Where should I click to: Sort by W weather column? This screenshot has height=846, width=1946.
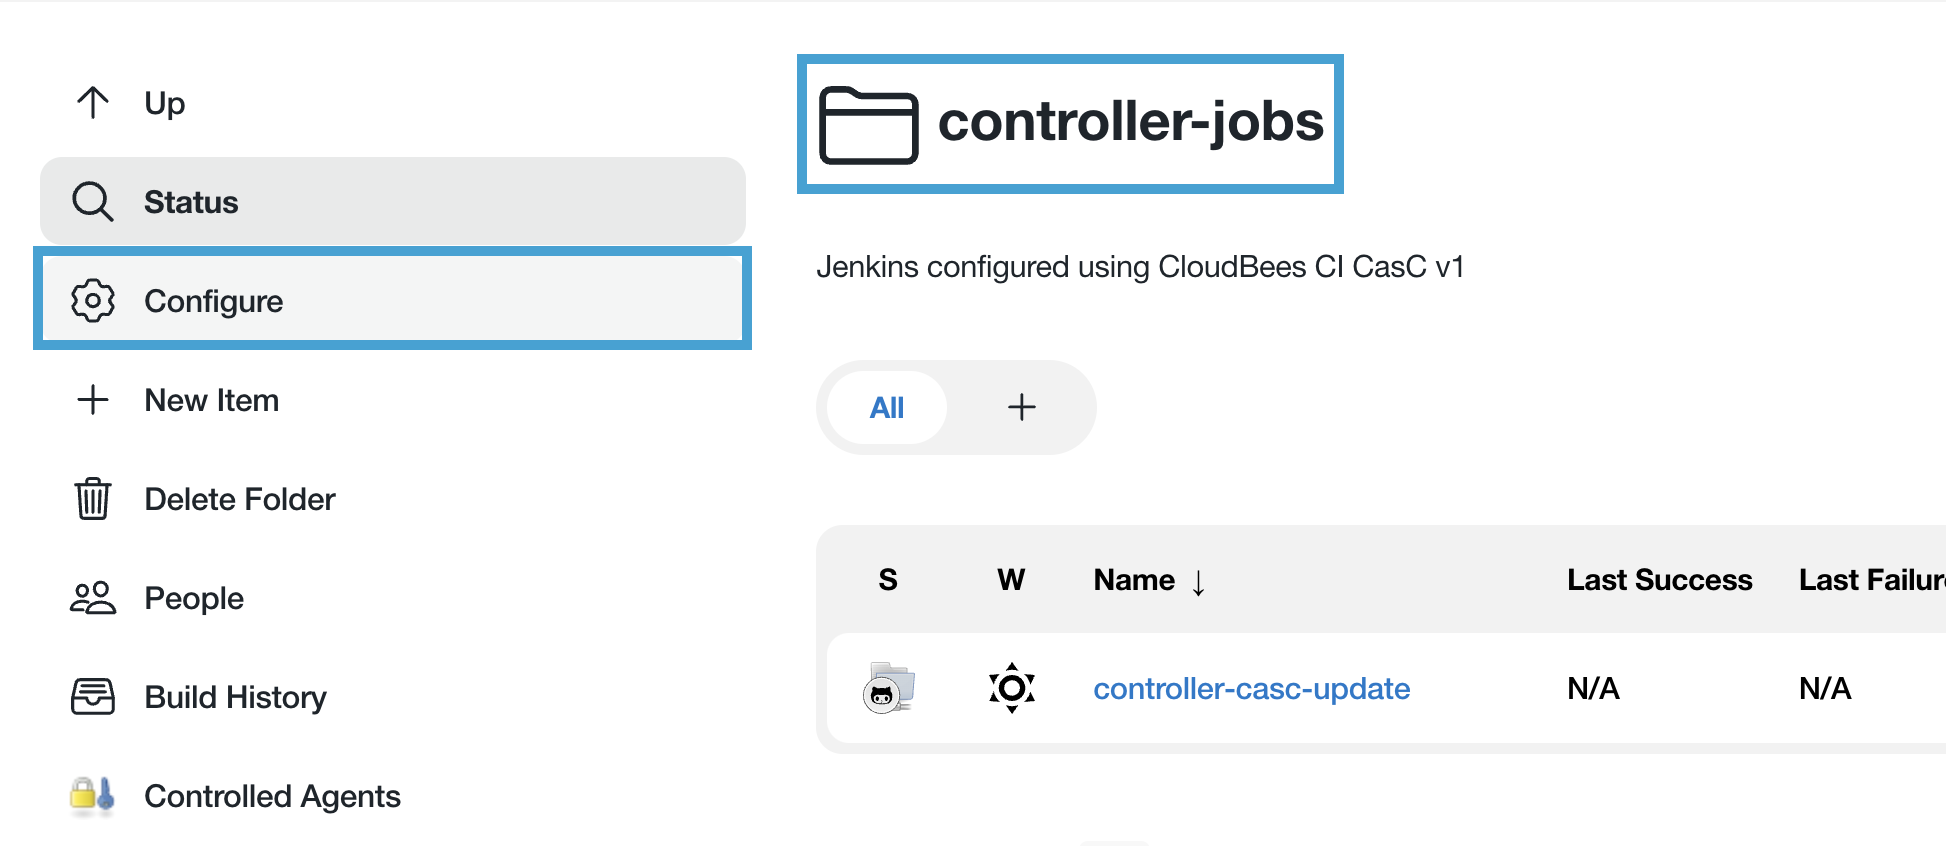tap(1011, 579)
